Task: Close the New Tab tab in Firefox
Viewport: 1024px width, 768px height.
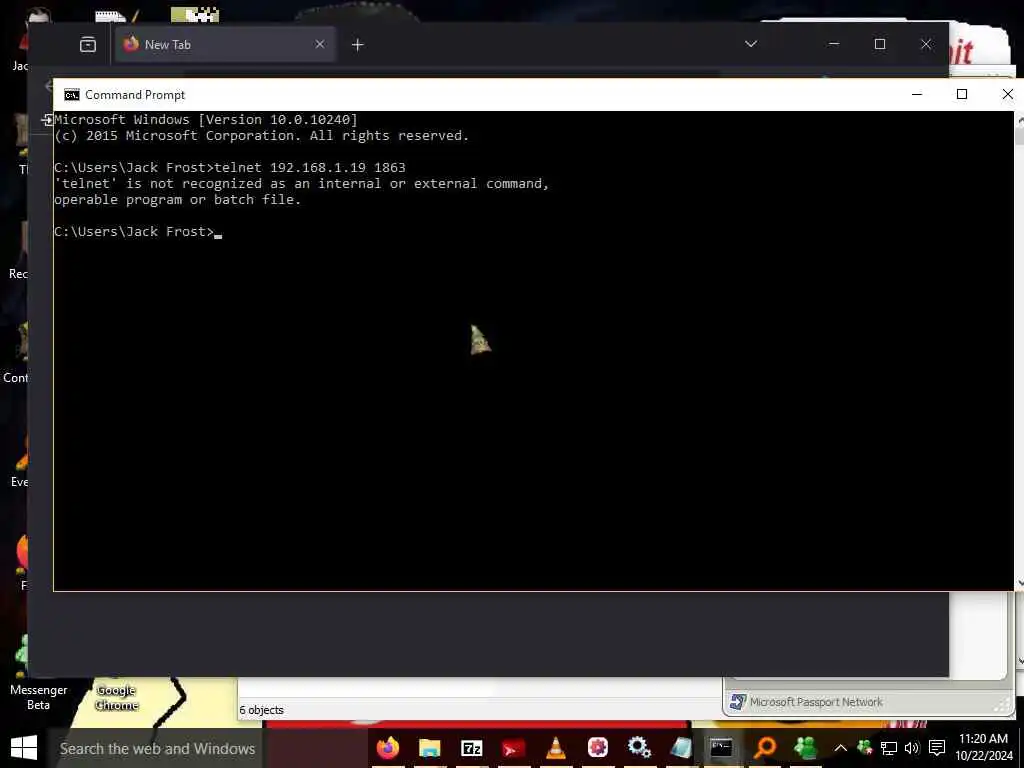Action: [x=319, y=44]
